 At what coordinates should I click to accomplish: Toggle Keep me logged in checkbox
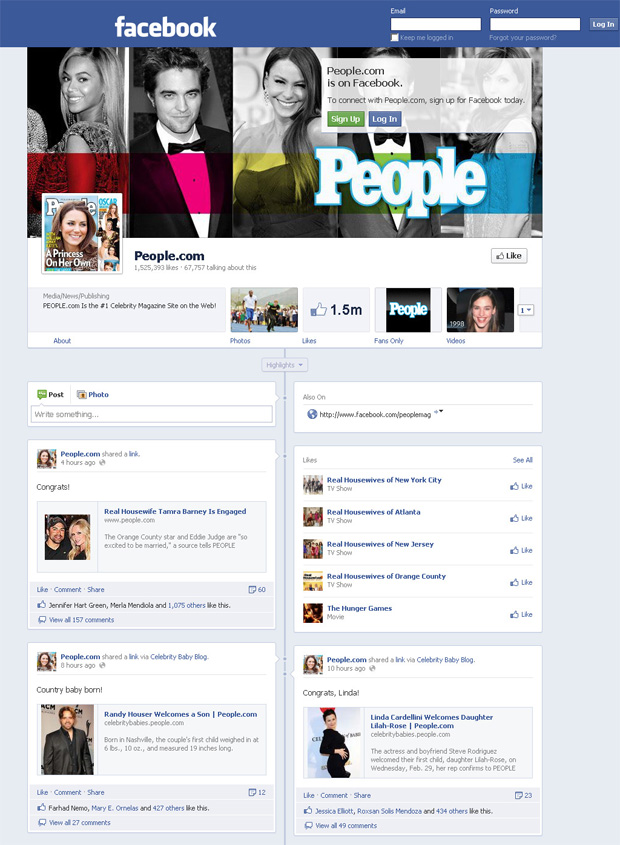tap(395, 38)
